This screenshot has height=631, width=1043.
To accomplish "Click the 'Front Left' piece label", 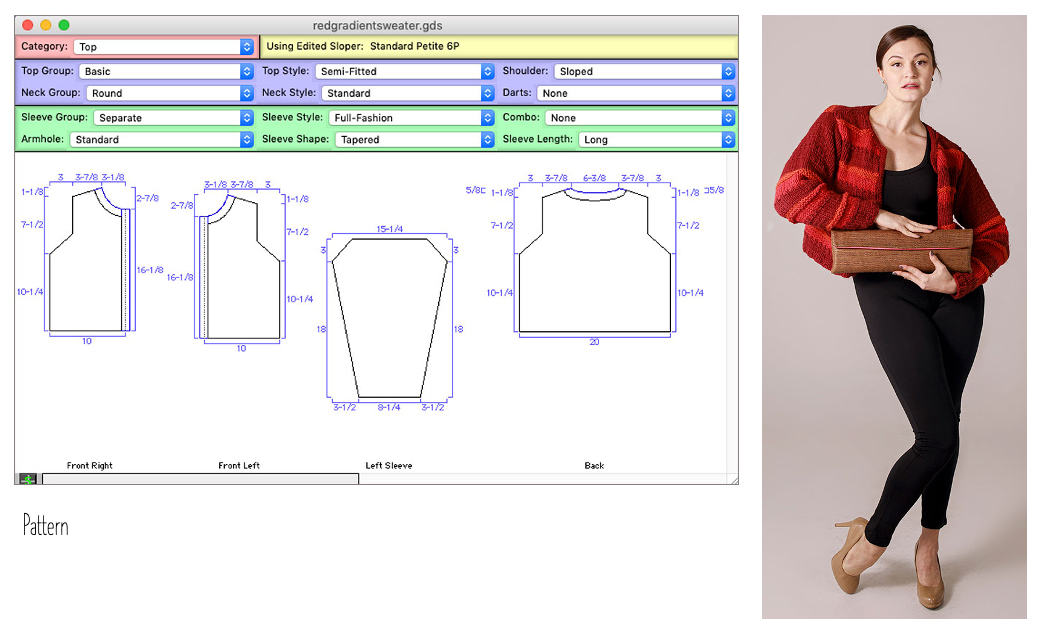I will tap(239, 465).
